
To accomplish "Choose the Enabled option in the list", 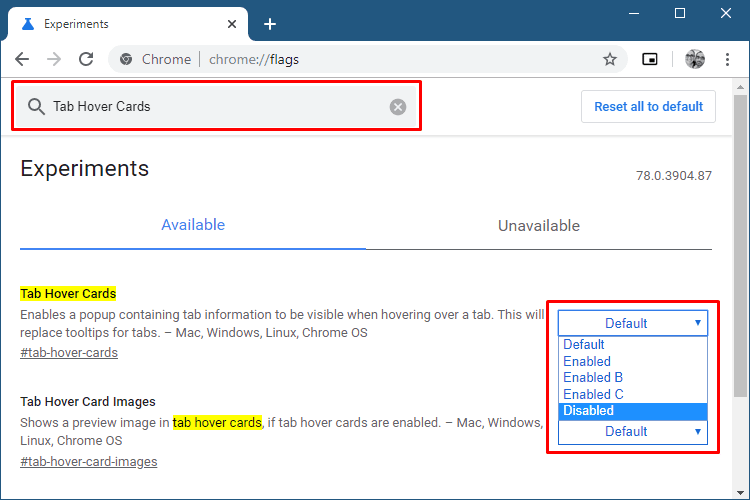I will coord(632,361).
